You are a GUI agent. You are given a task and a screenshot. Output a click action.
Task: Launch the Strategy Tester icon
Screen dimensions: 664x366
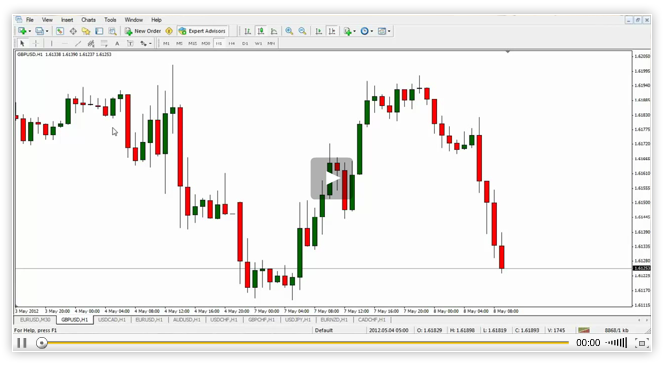112,31
